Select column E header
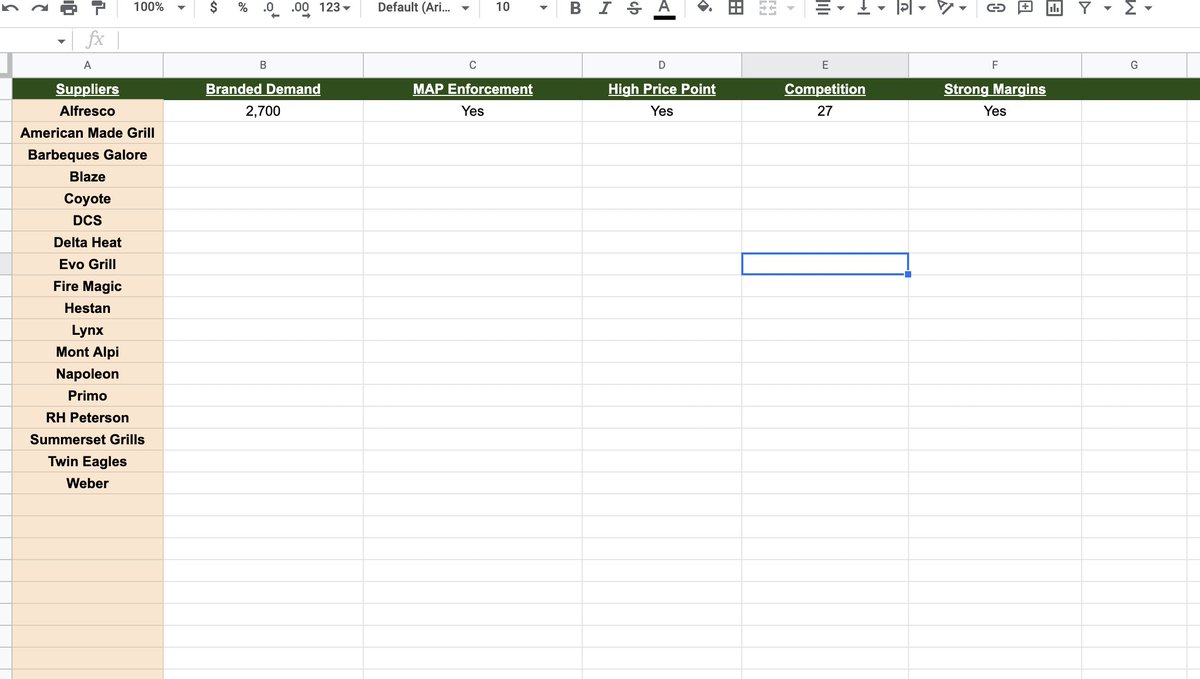 pyautogui.click(x=825, y=65)
